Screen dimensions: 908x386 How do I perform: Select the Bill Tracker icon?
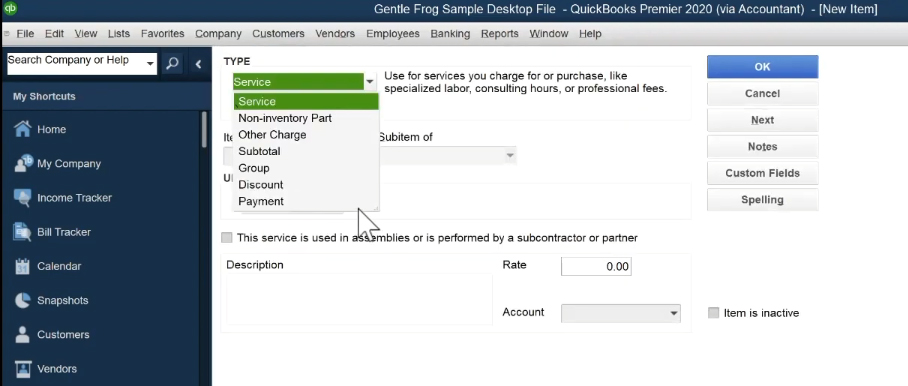click(x=23, y=232)
